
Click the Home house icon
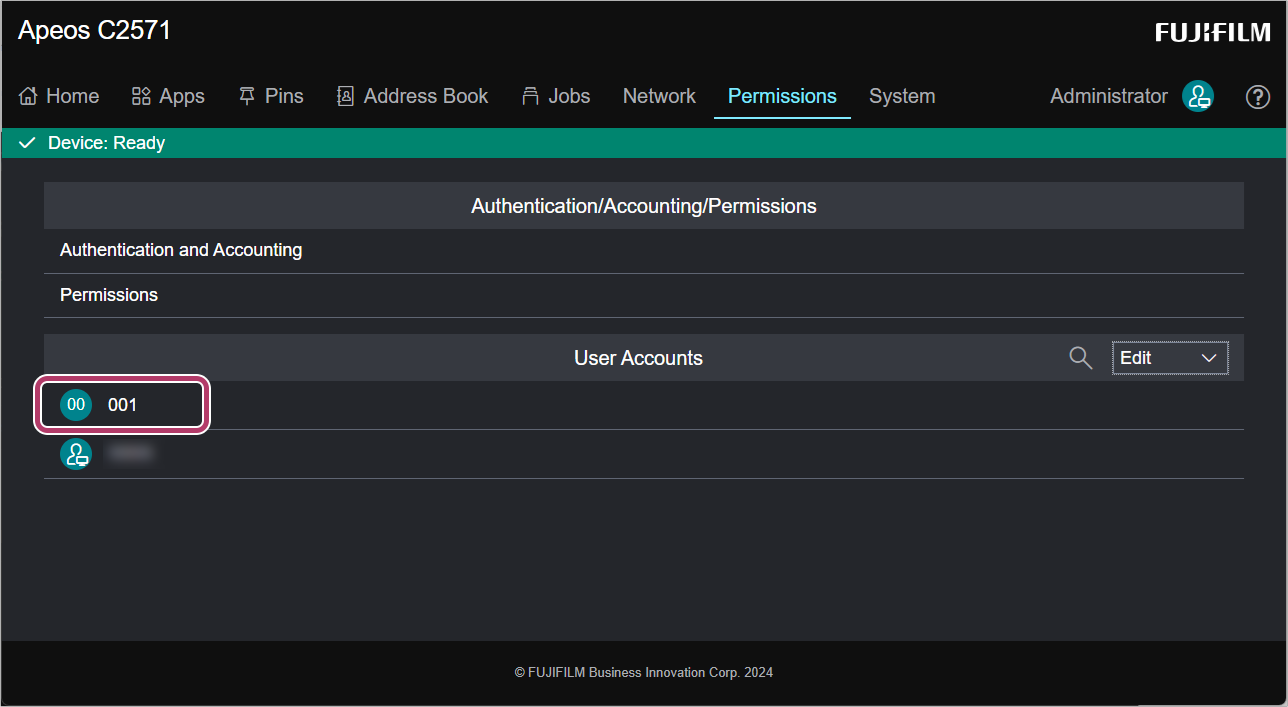click(28, 96)
